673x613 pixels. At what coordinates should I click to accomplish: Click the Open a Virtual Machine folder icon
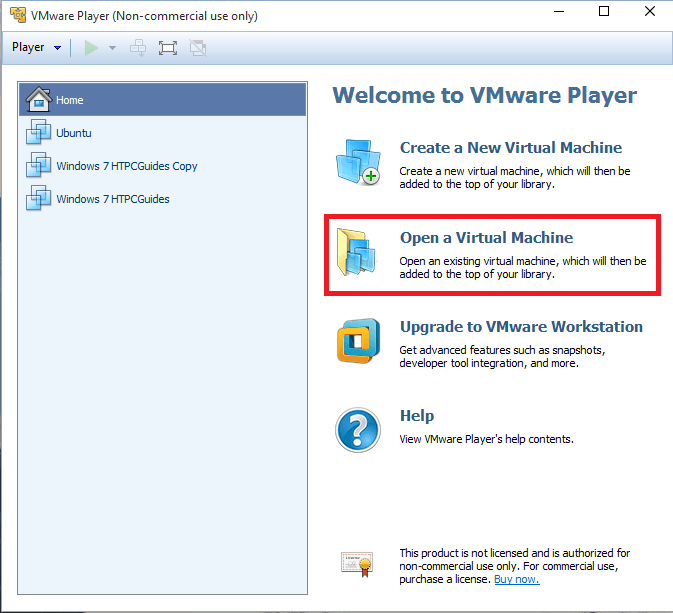tap(358, 253)
